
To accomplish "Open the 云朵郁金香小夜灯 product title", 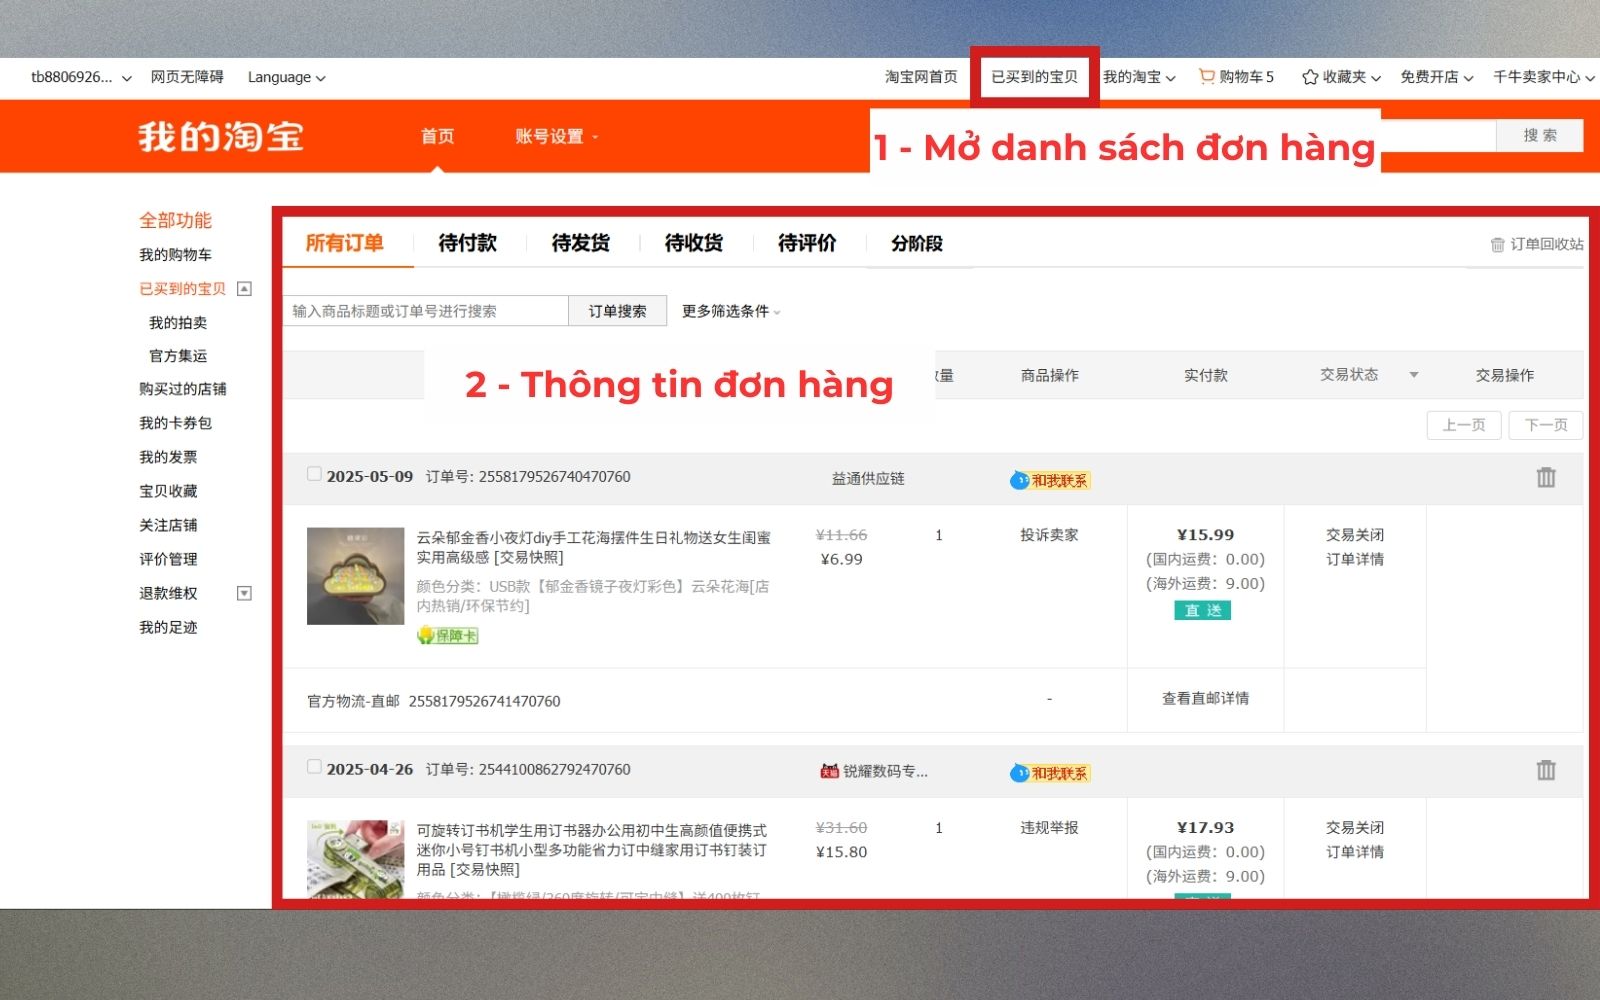I will [x=593, y=547].
